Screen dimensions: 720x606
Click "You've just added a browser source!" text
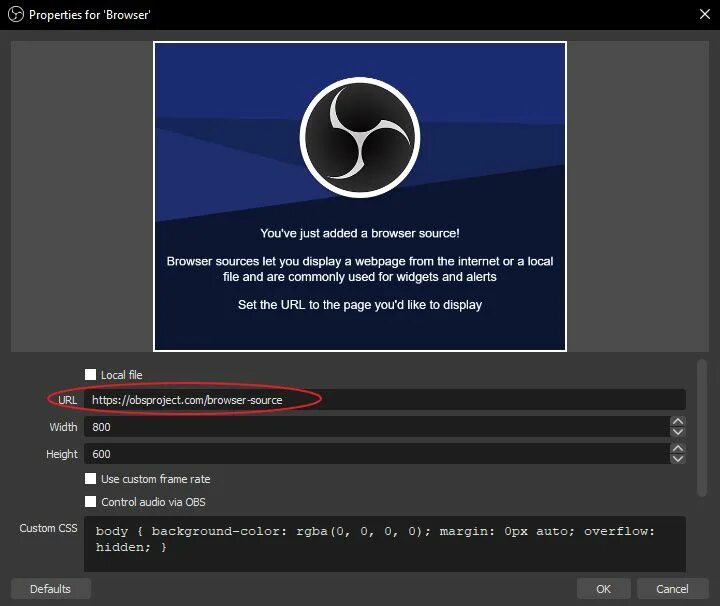360,233
